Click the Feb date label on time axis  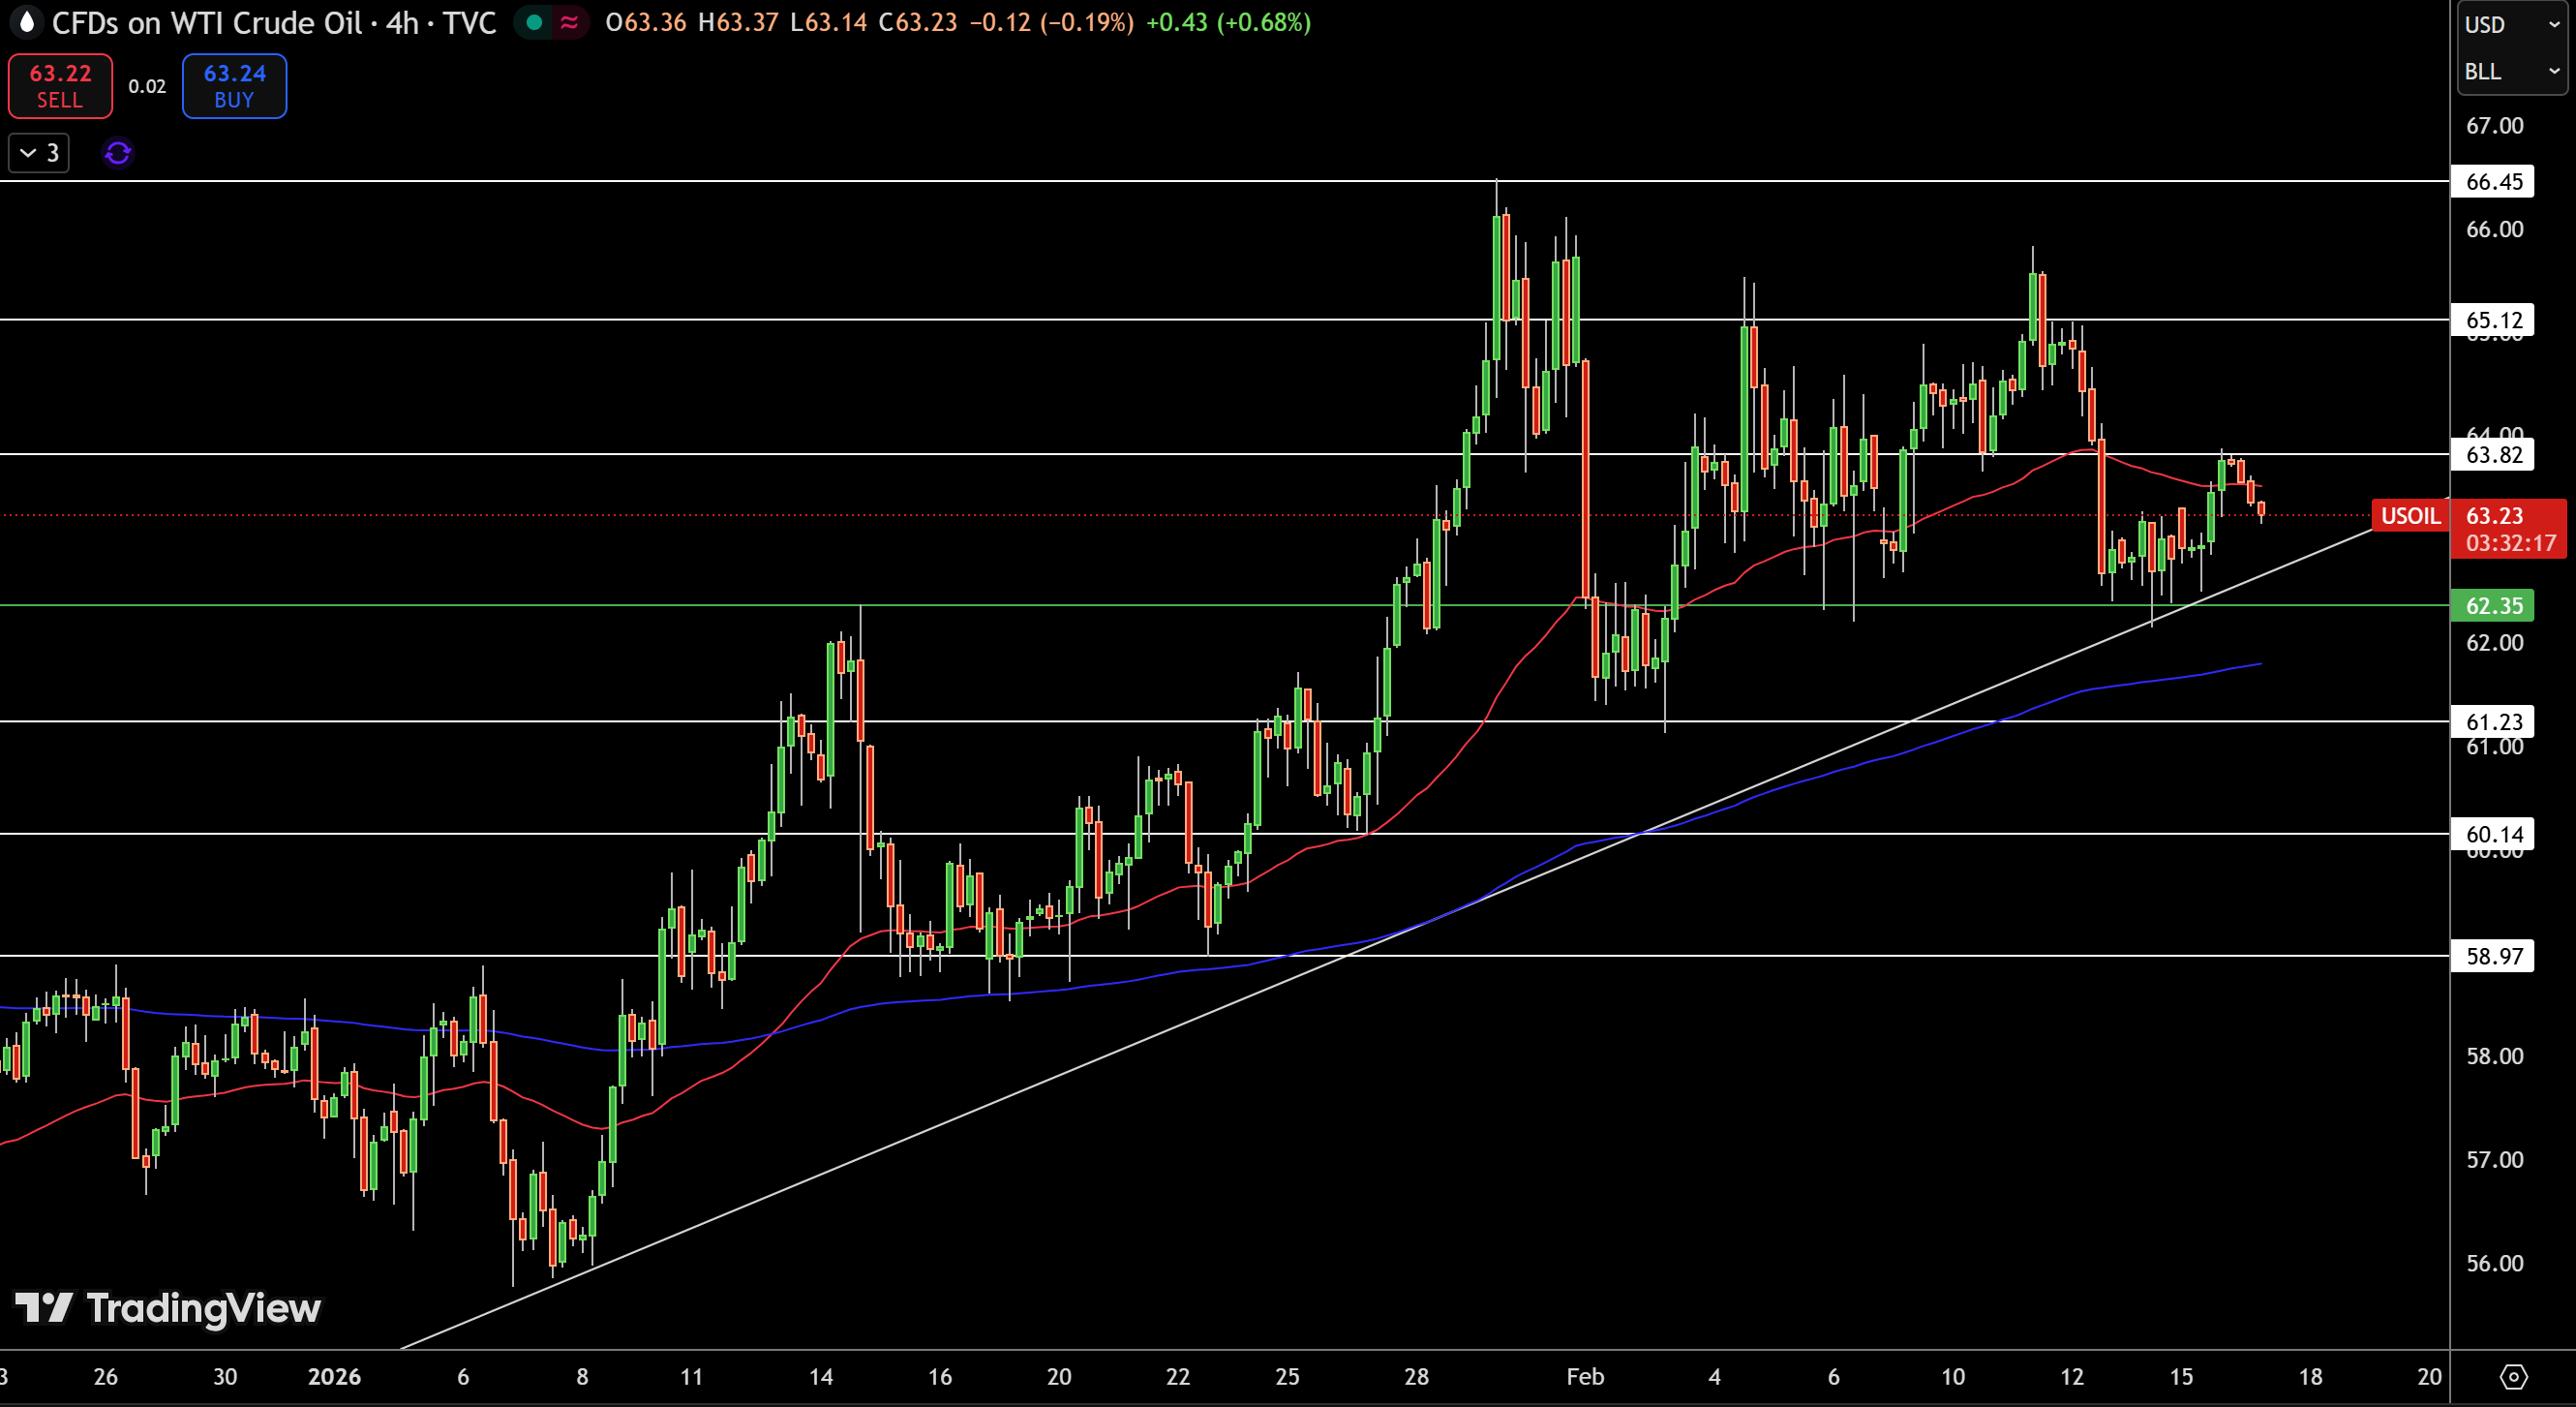[1585, 1377]
